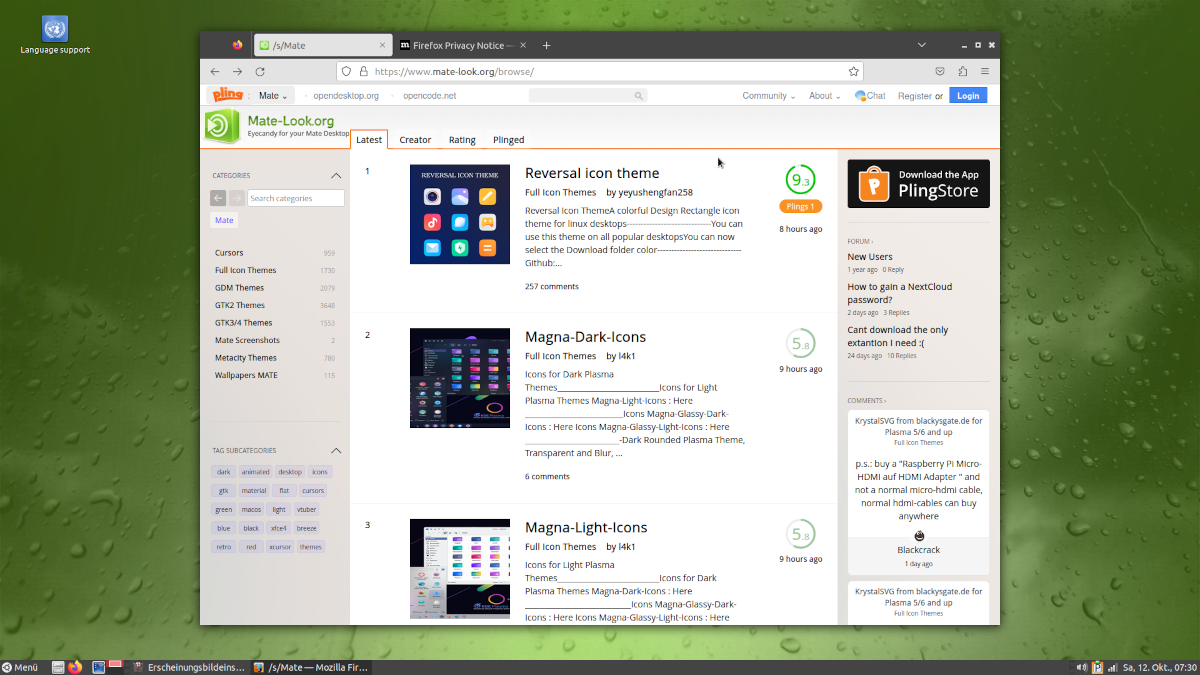
Task: Open the Chat link
Action: point(870,96)
